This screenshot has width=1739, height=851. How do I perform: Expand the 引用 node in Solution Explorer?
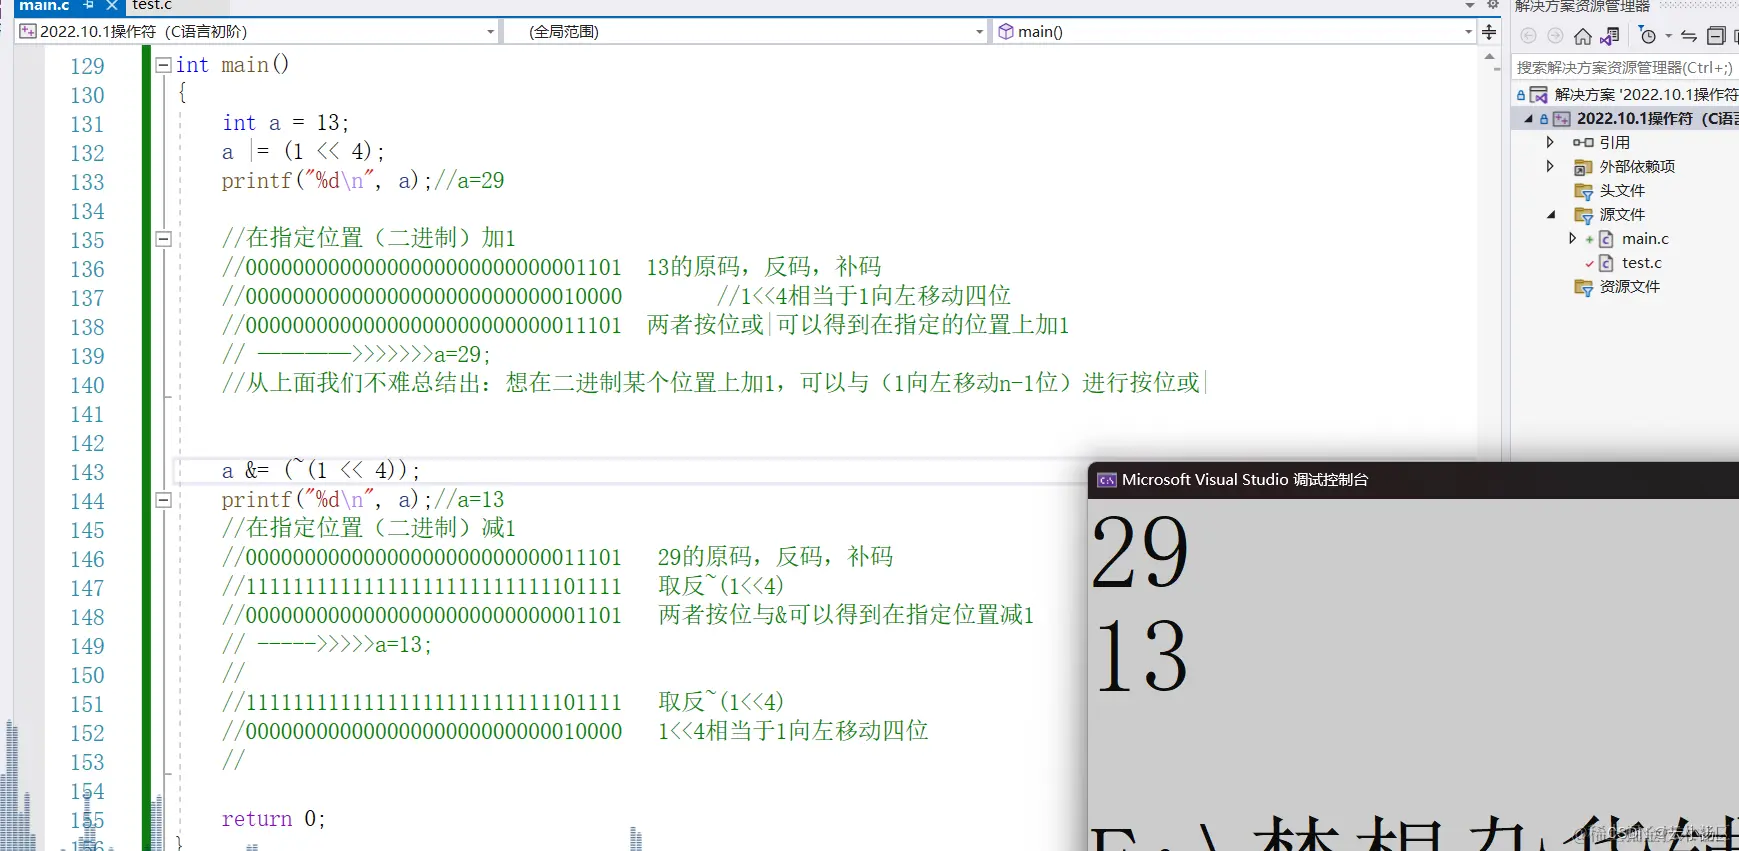[x=1551, y=143]
